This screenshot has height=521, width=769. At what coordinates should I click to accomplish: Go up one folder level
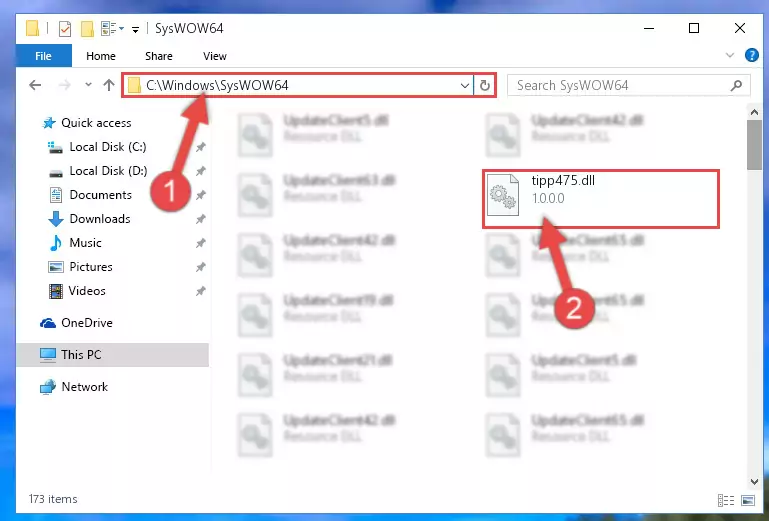point(109,85)
